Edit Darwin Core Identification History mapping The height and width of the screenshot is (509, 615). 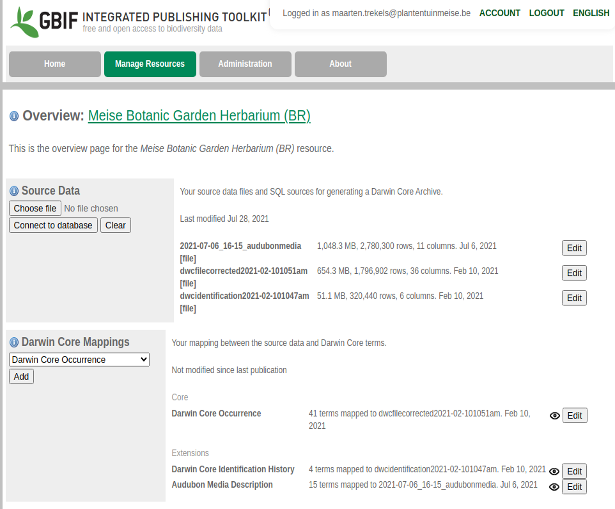coord(575,471)
